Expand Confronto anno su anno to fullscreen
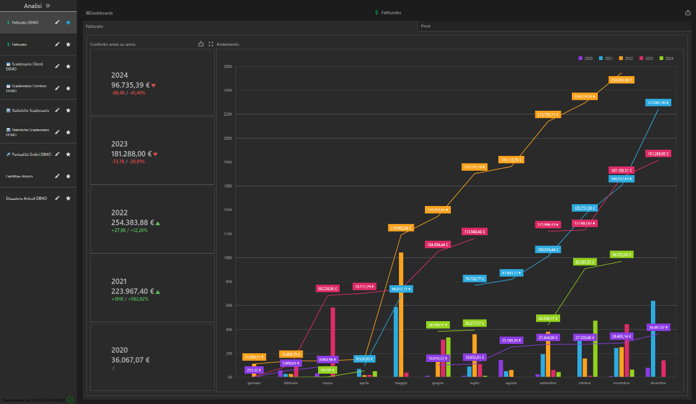696x404 pixels. 211,44
